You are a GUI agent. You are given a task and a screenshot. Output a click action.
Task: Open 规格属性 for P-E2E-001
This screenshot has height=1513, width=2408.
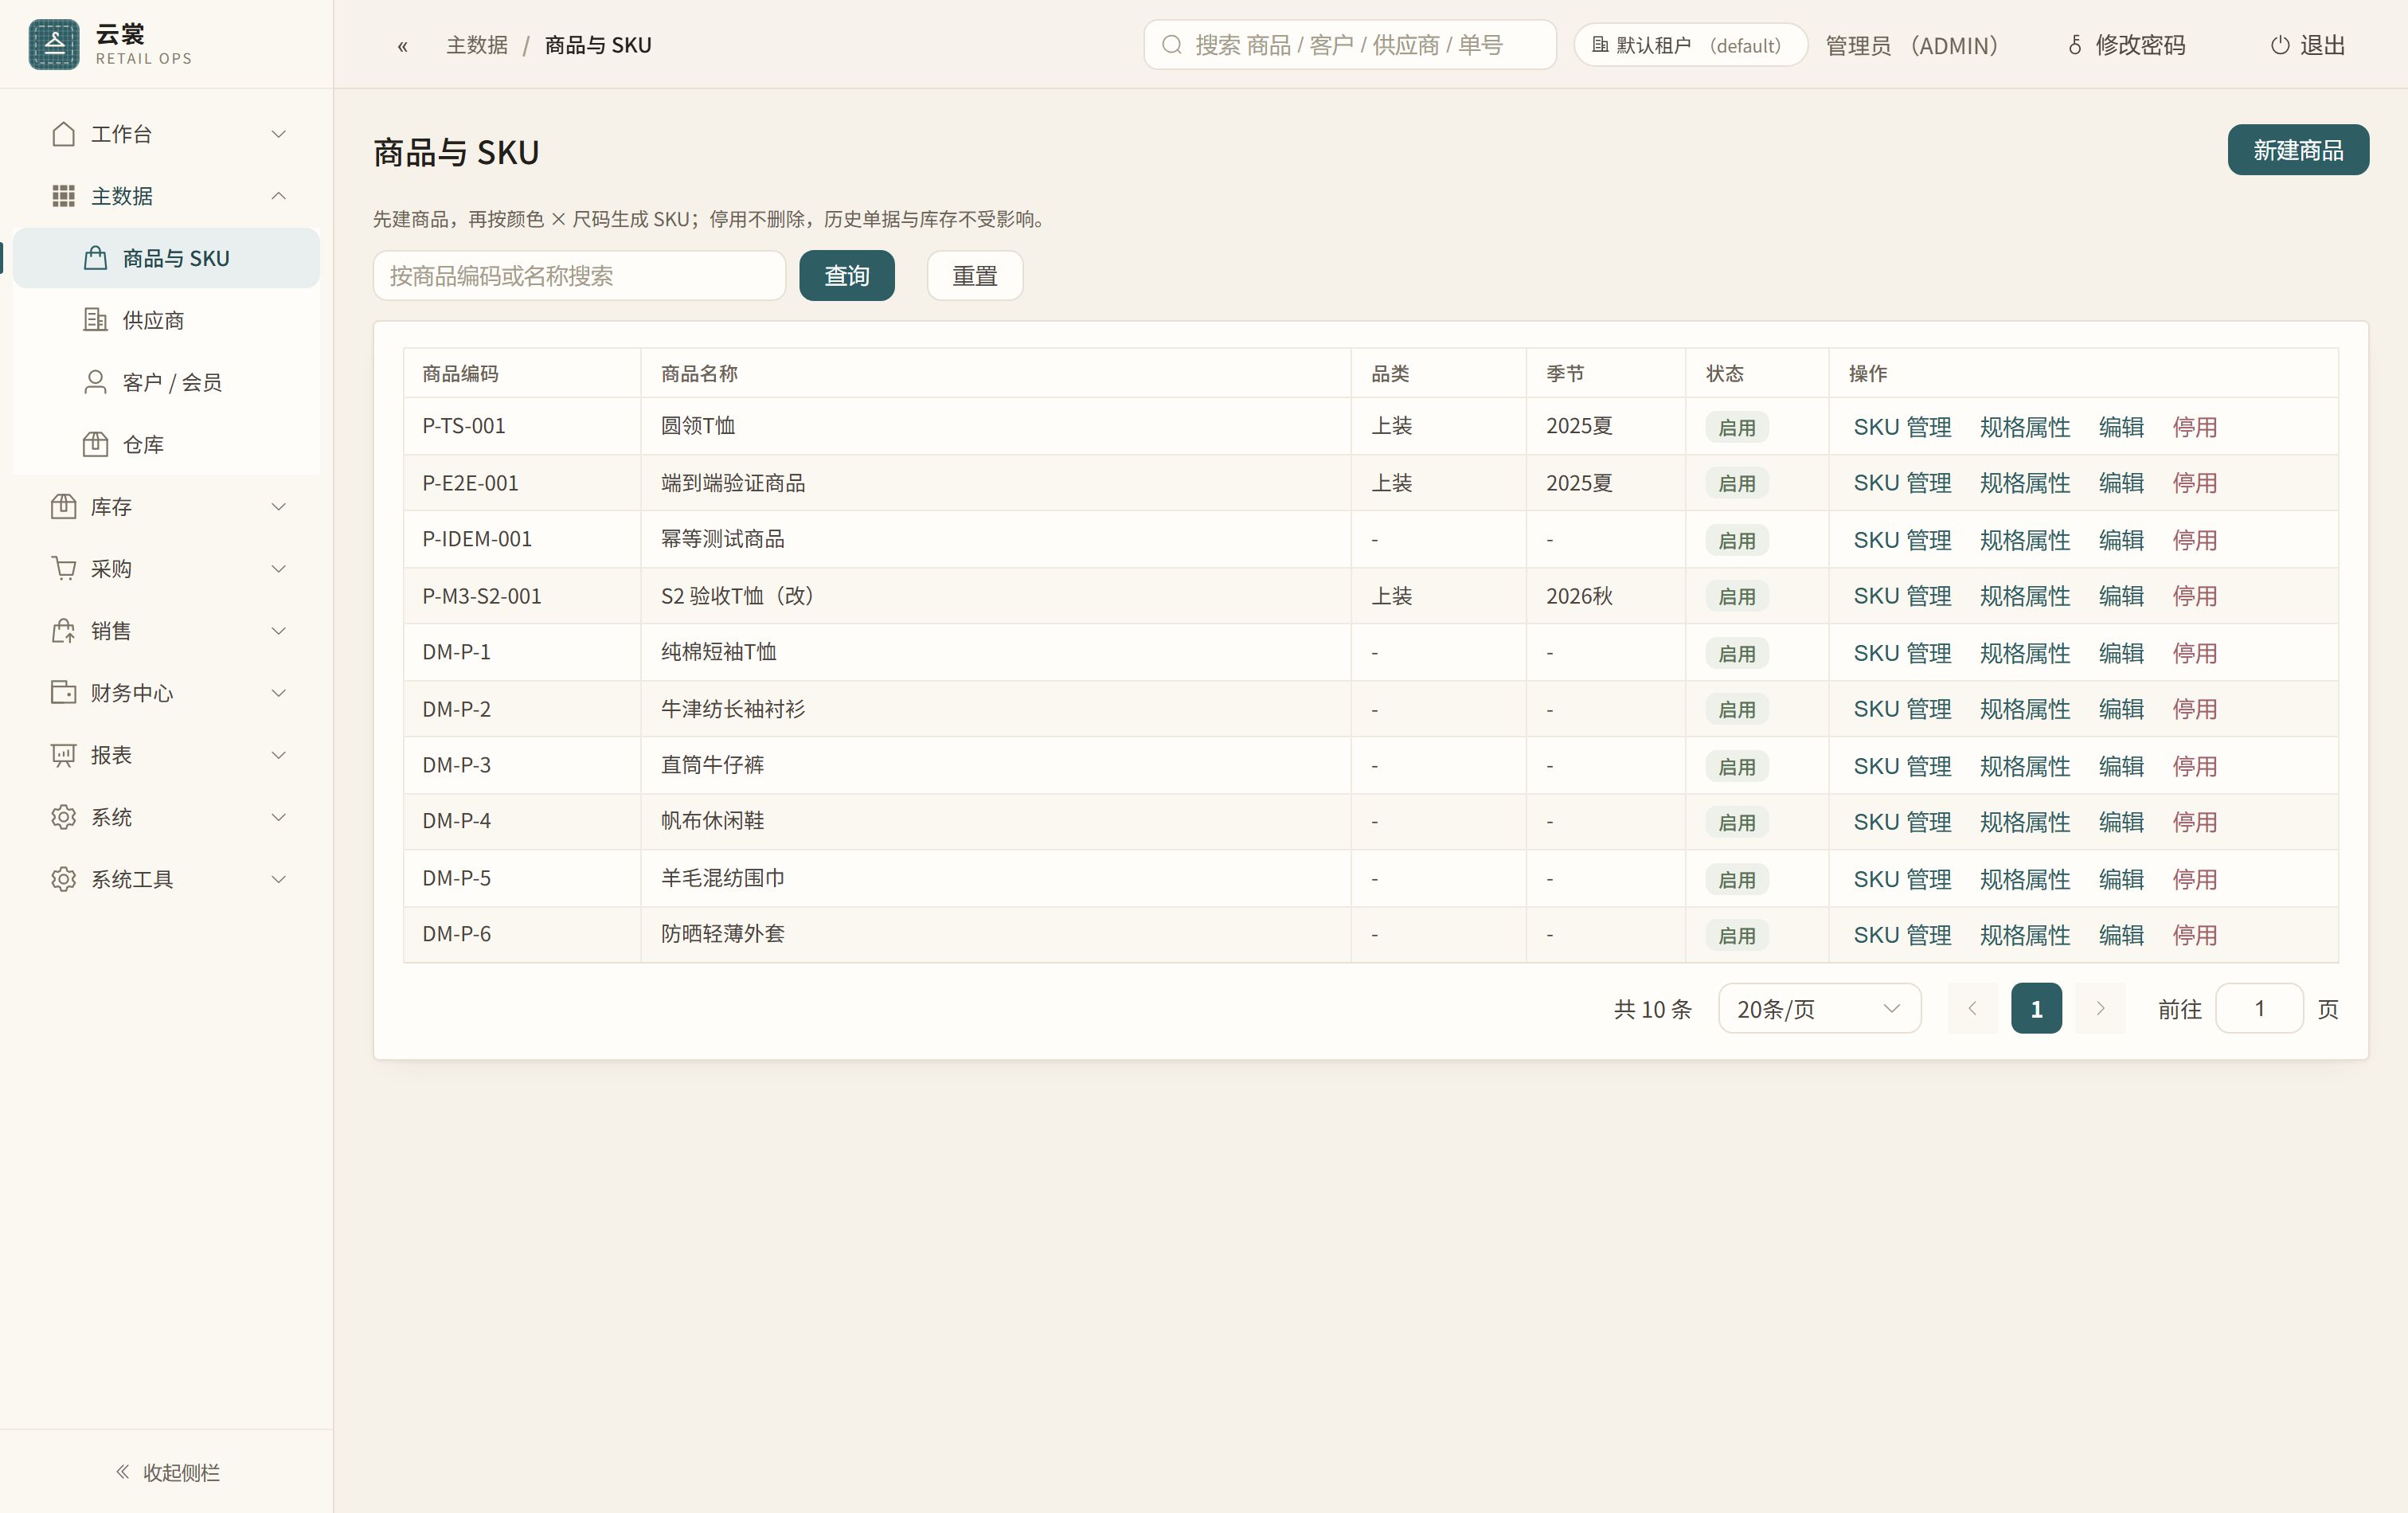tap(2025, 483)
